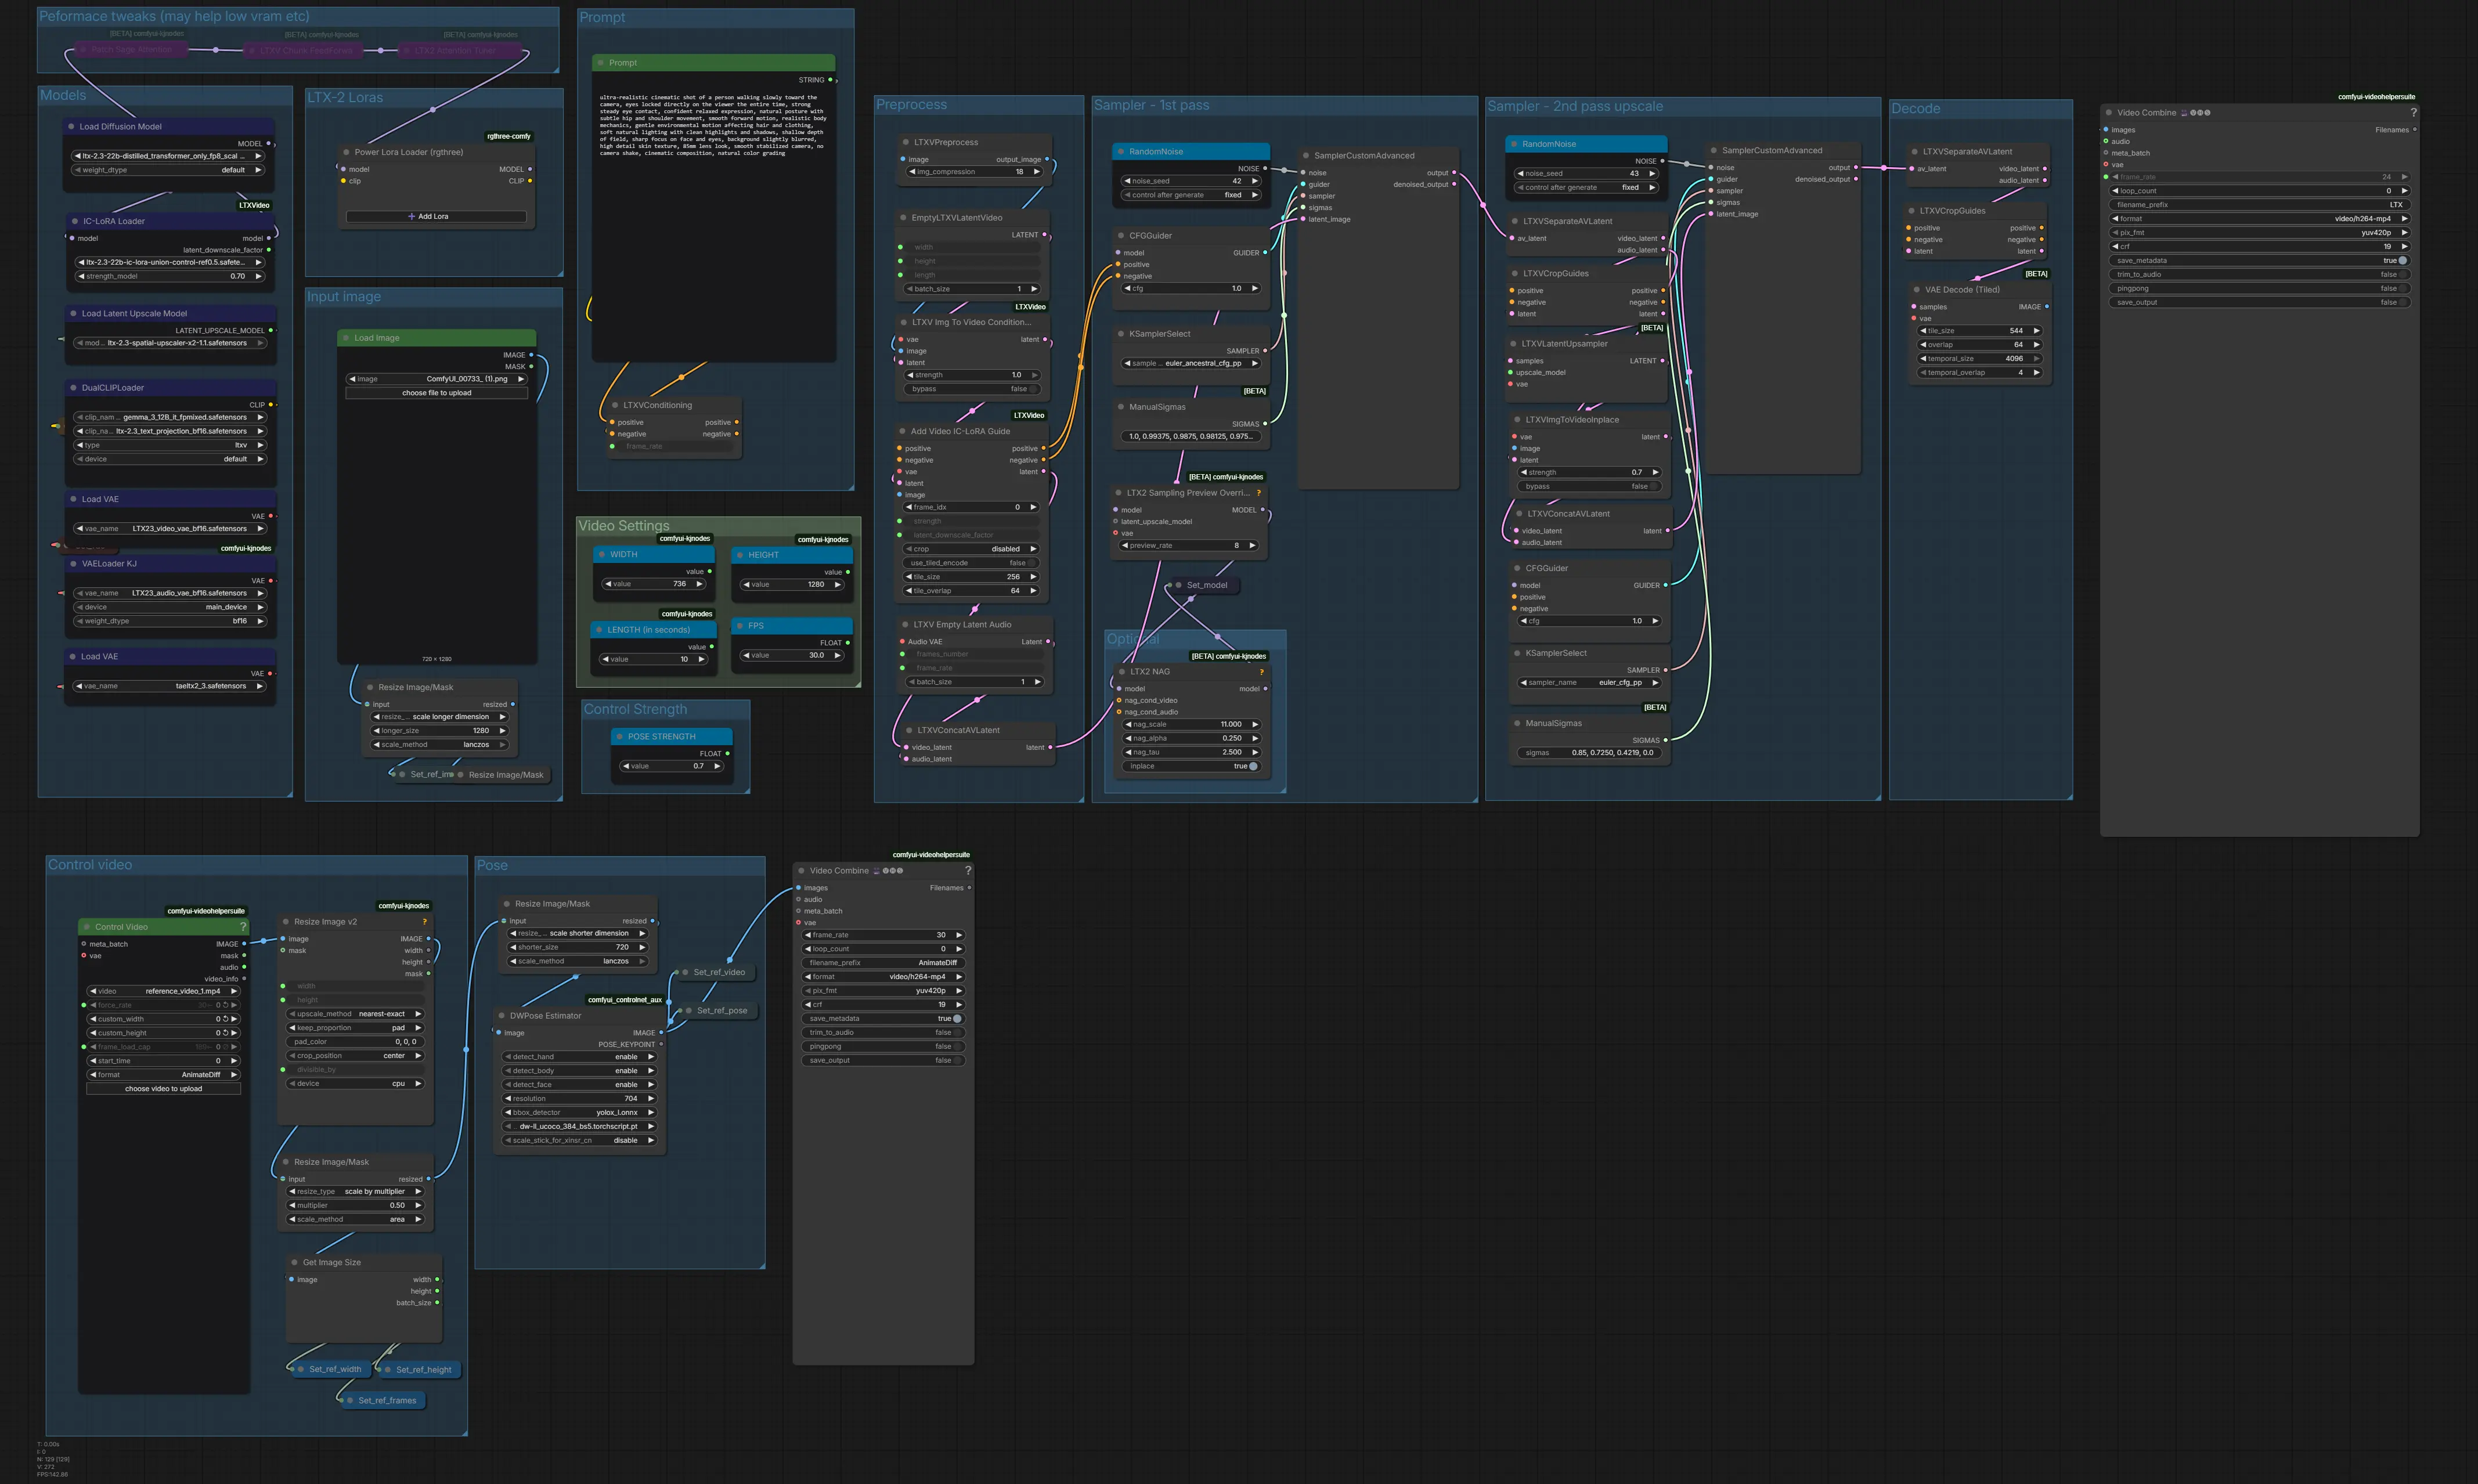Open help for Control Video node
This screenshot has height=1484, width=2478.
[x=242, y=927]
